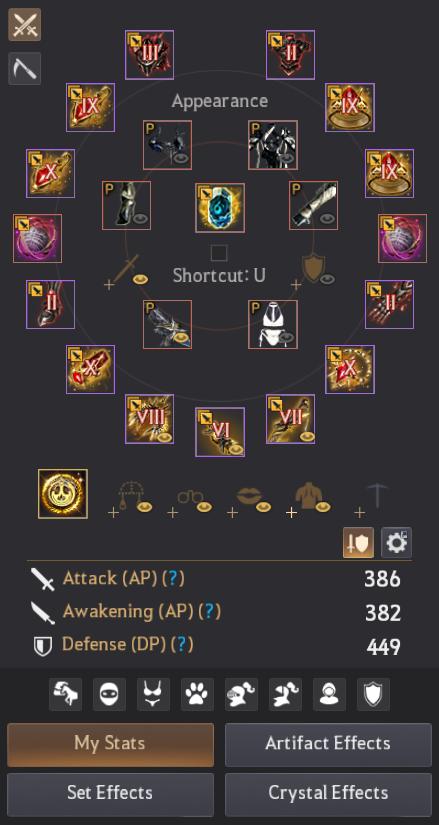Select the crossed swords combat gear icon
The width and height of the screenshot is (439, 825).
24,24
